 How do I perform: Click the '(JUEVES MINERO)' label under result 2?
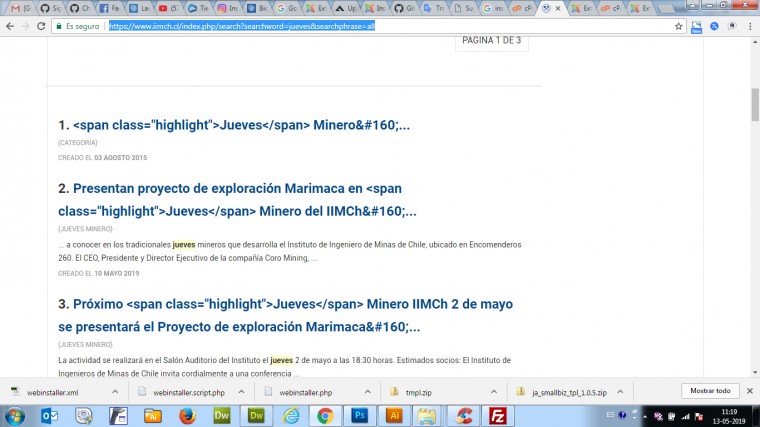click(x=85, y=229)
